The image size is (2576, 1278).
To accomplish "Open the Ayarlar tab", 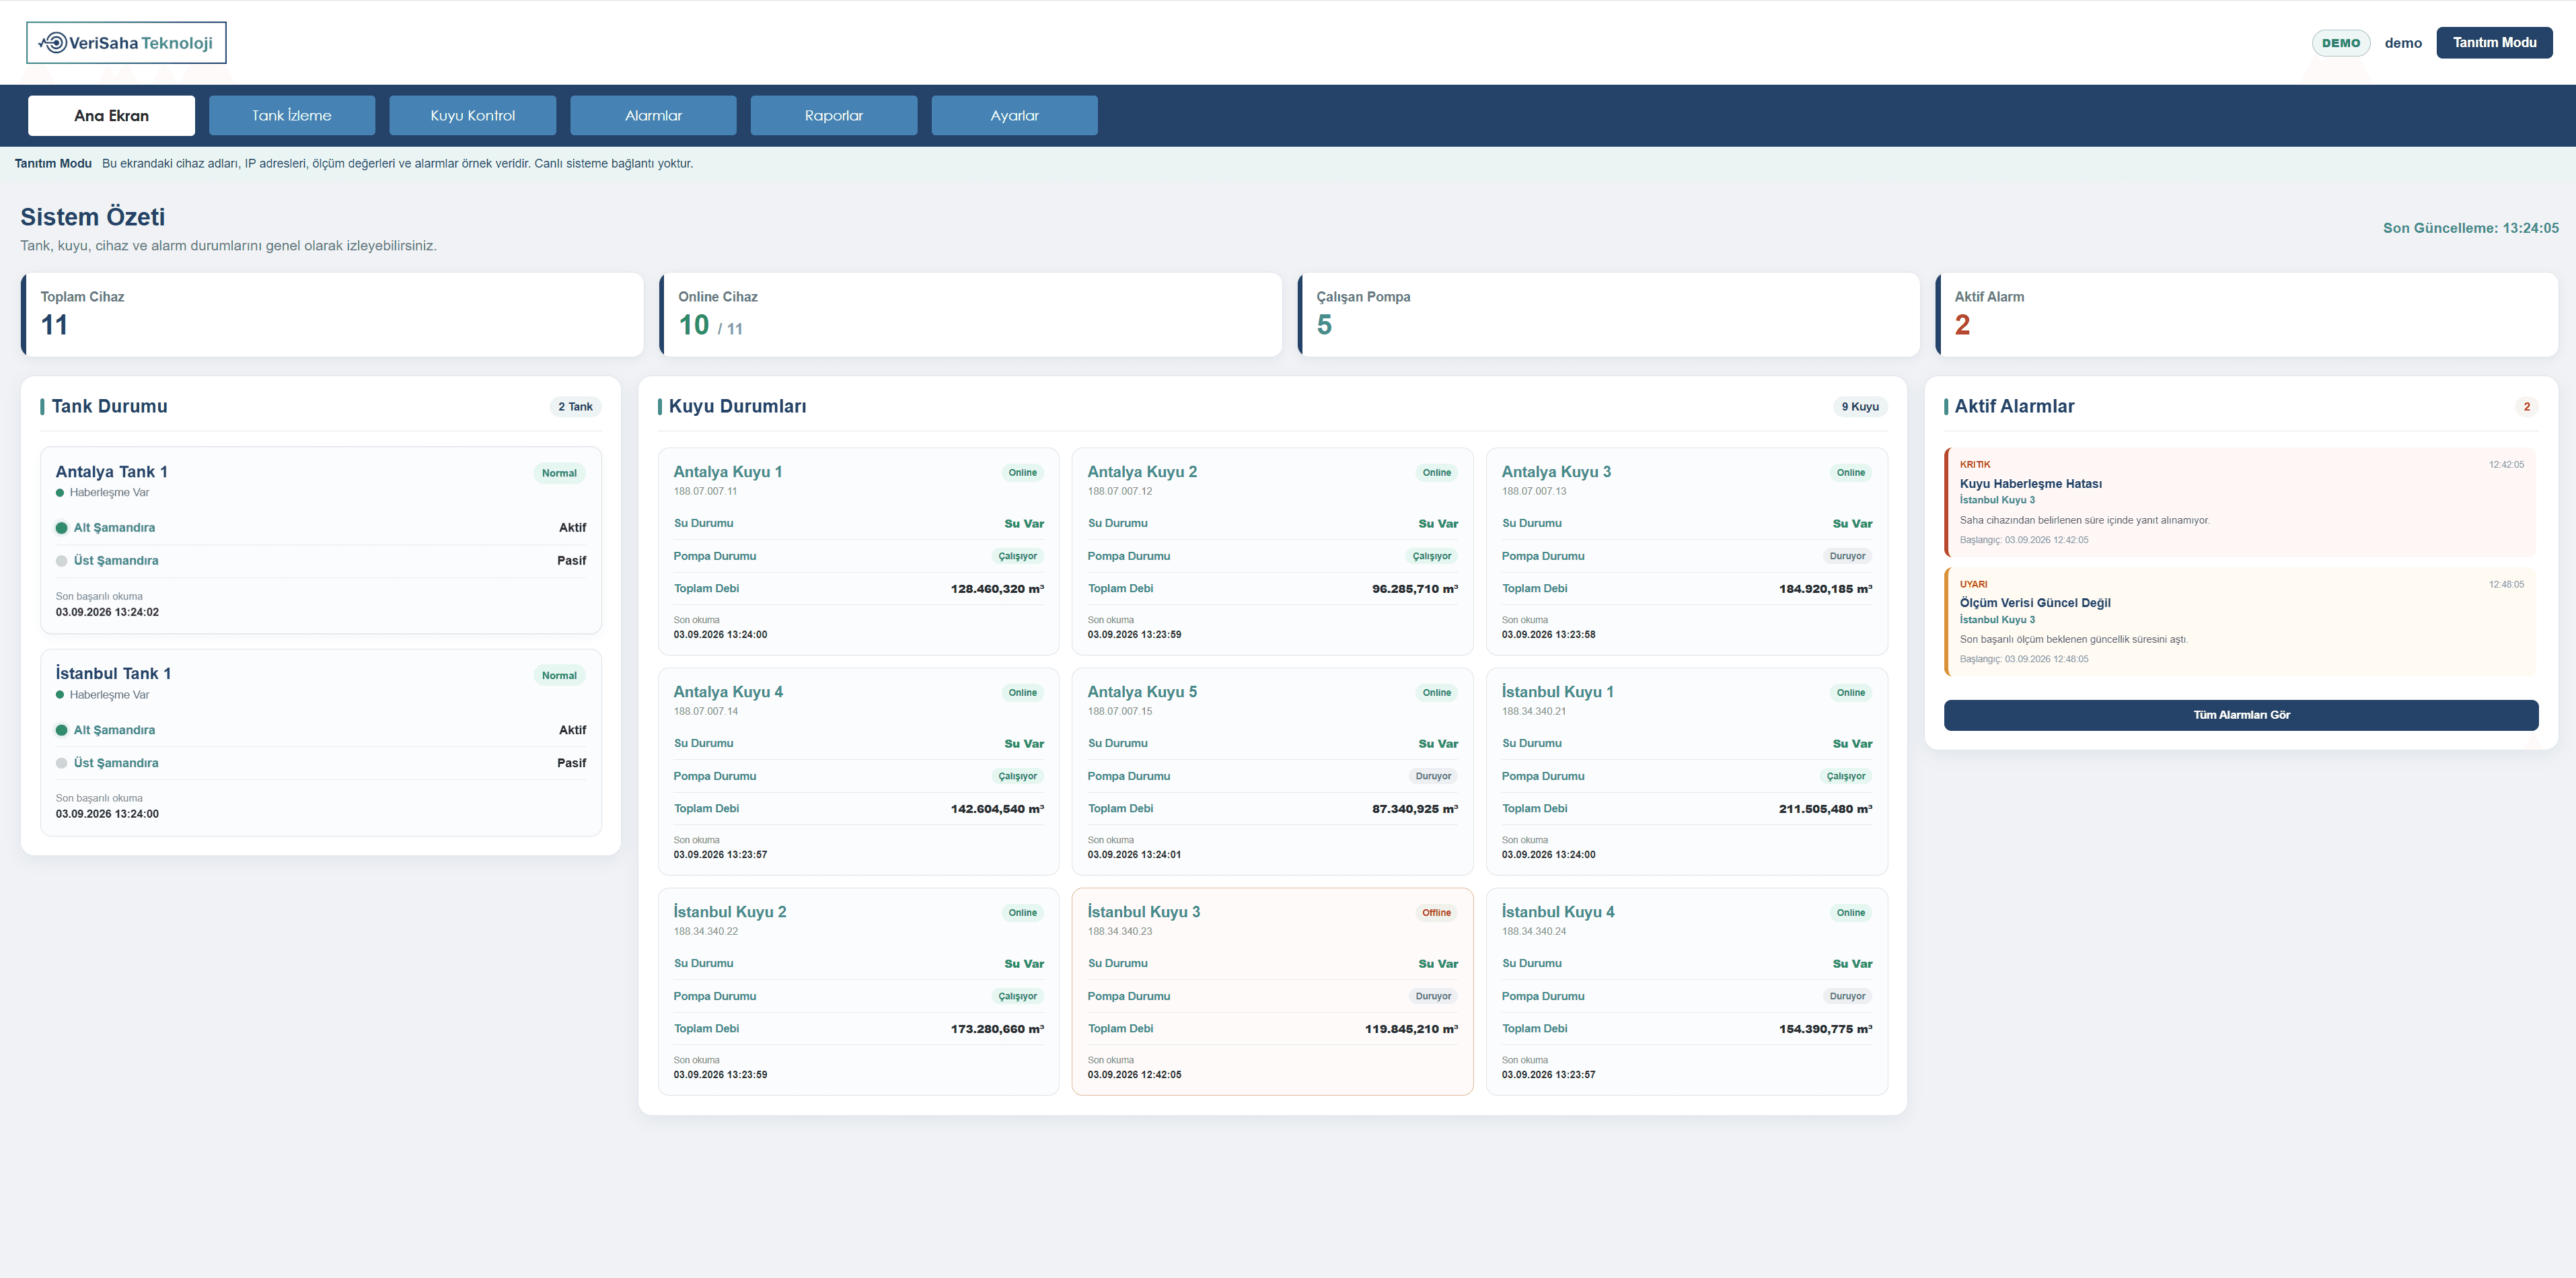I will pos(1014,116).
